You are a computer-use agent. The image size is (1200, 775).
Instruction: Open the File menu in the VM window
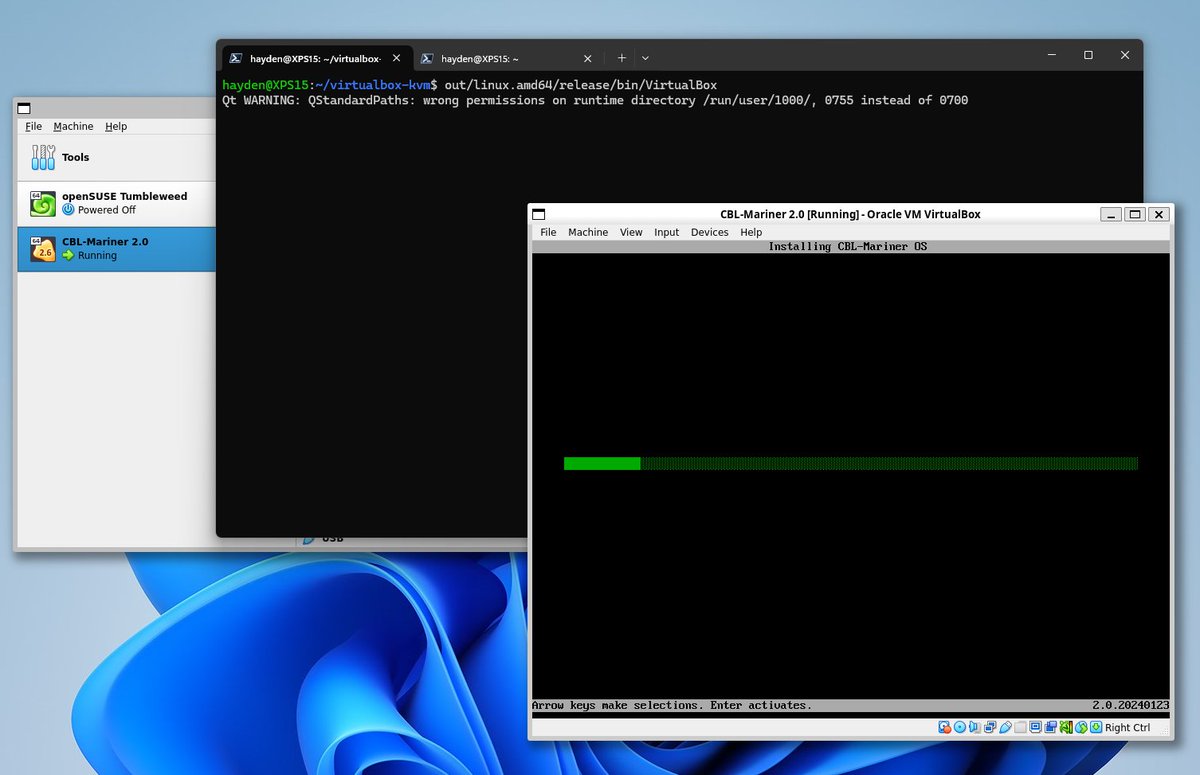point(548,232)
